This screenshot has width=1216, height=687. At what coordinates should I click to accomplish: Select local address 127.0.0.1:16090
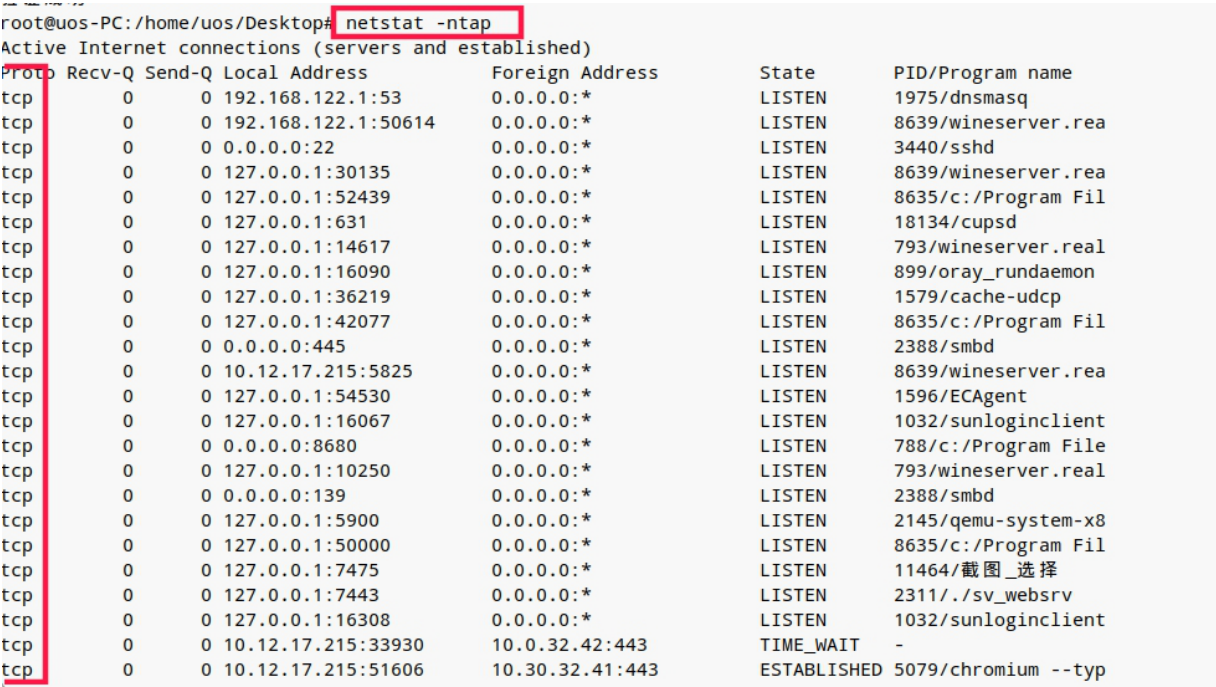[x=307, y=272]
